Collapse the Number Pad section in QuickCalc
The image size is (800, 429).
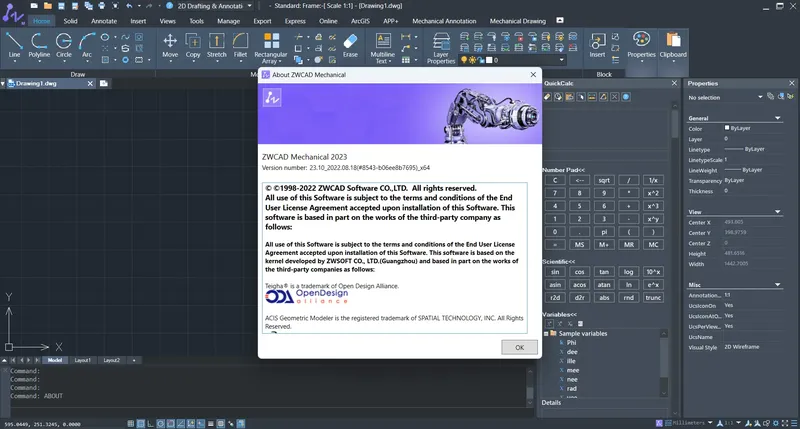(x=563, y=170)
